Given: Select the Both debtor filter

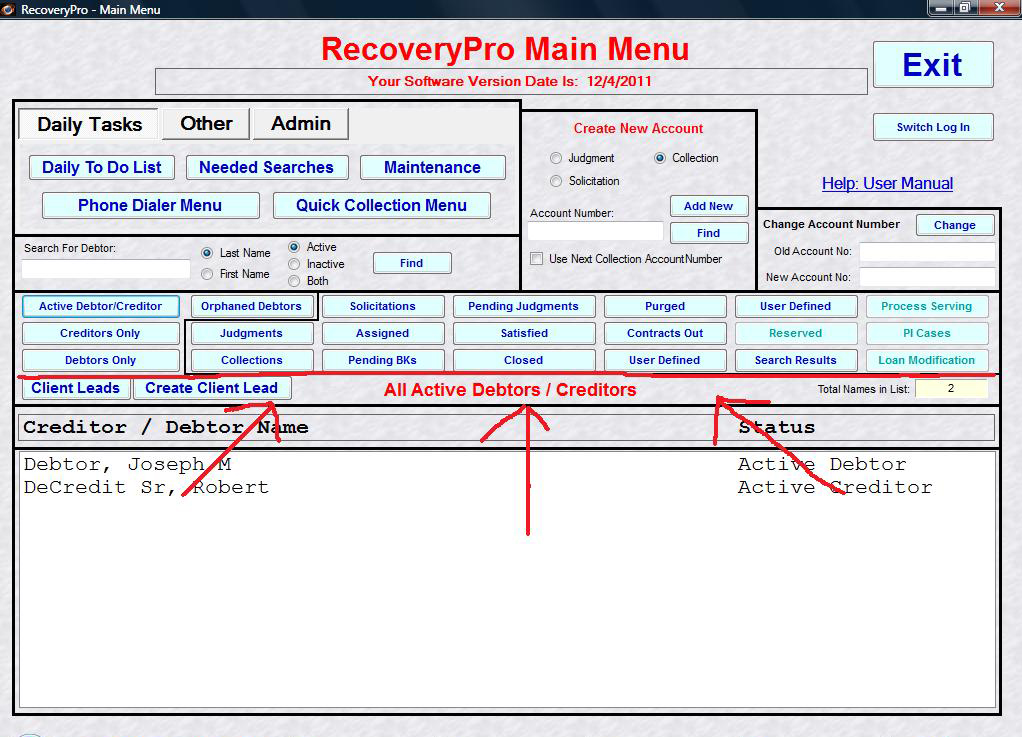Looking at the screenshot, I should pyautogui.click(x=294, y=281).
